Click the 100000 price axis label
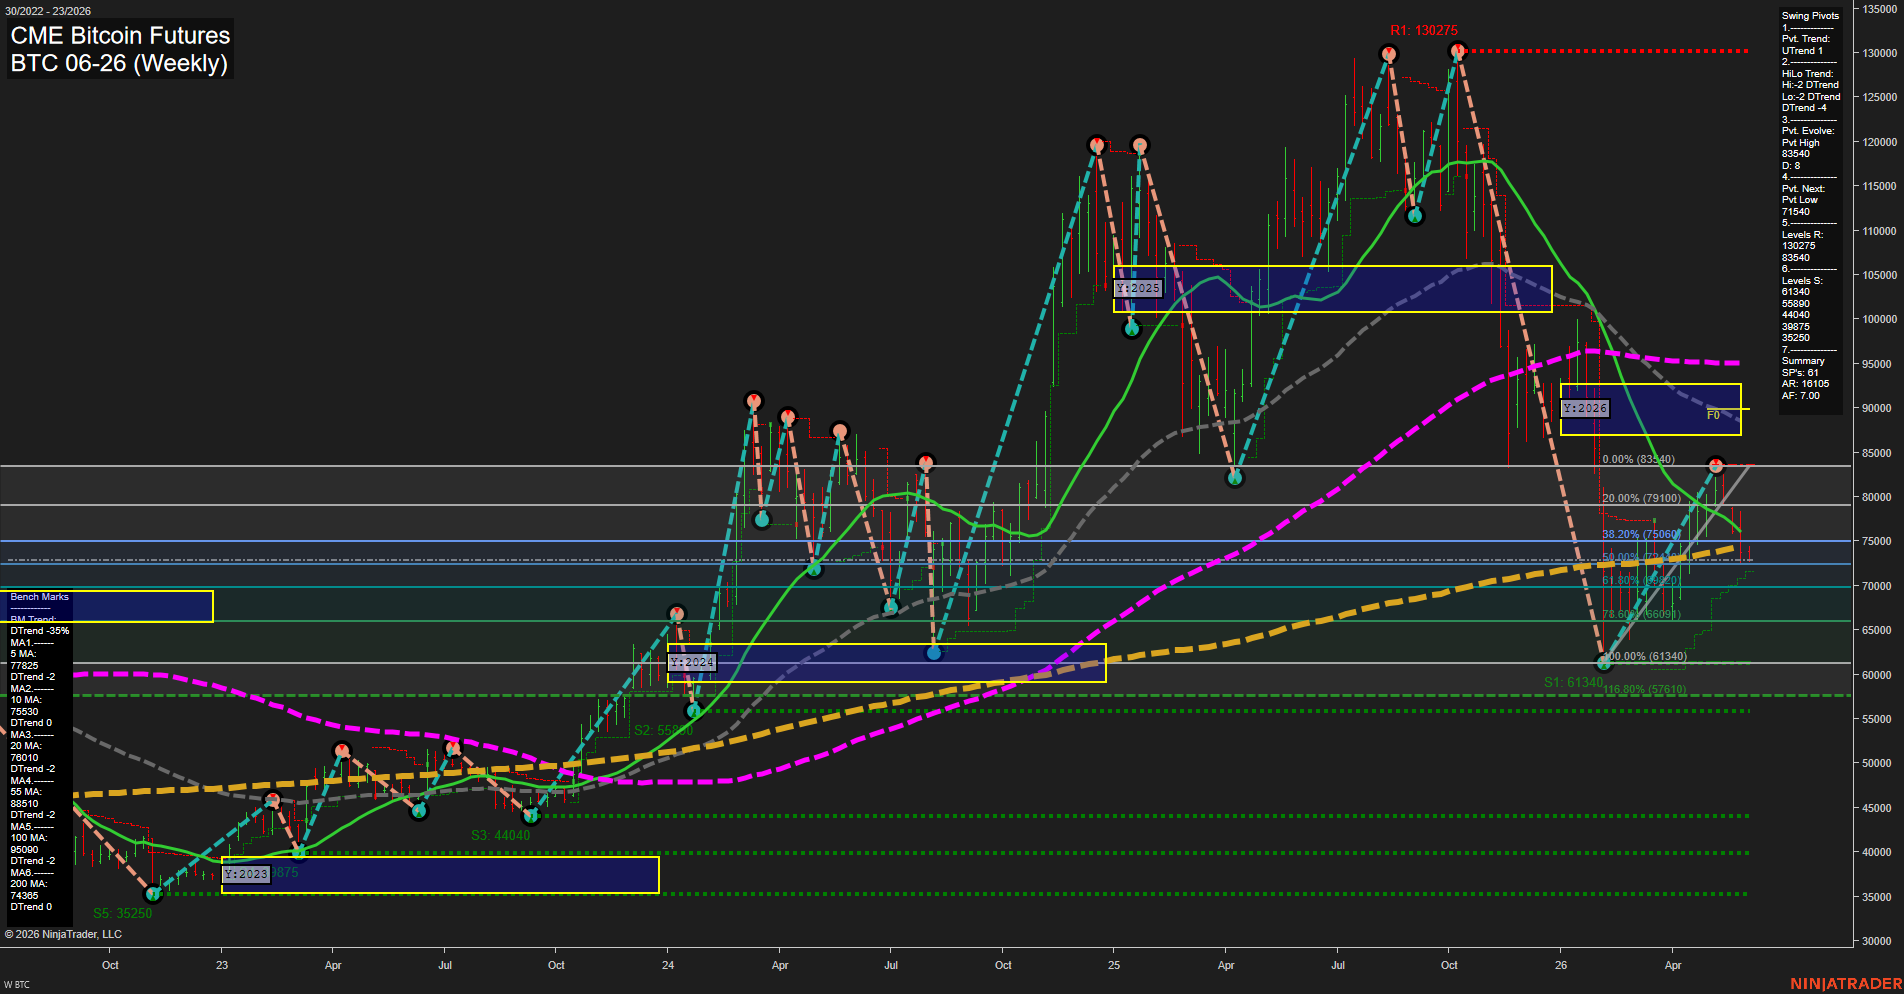Viewport: 1904px width, 994px height. 1878,319
